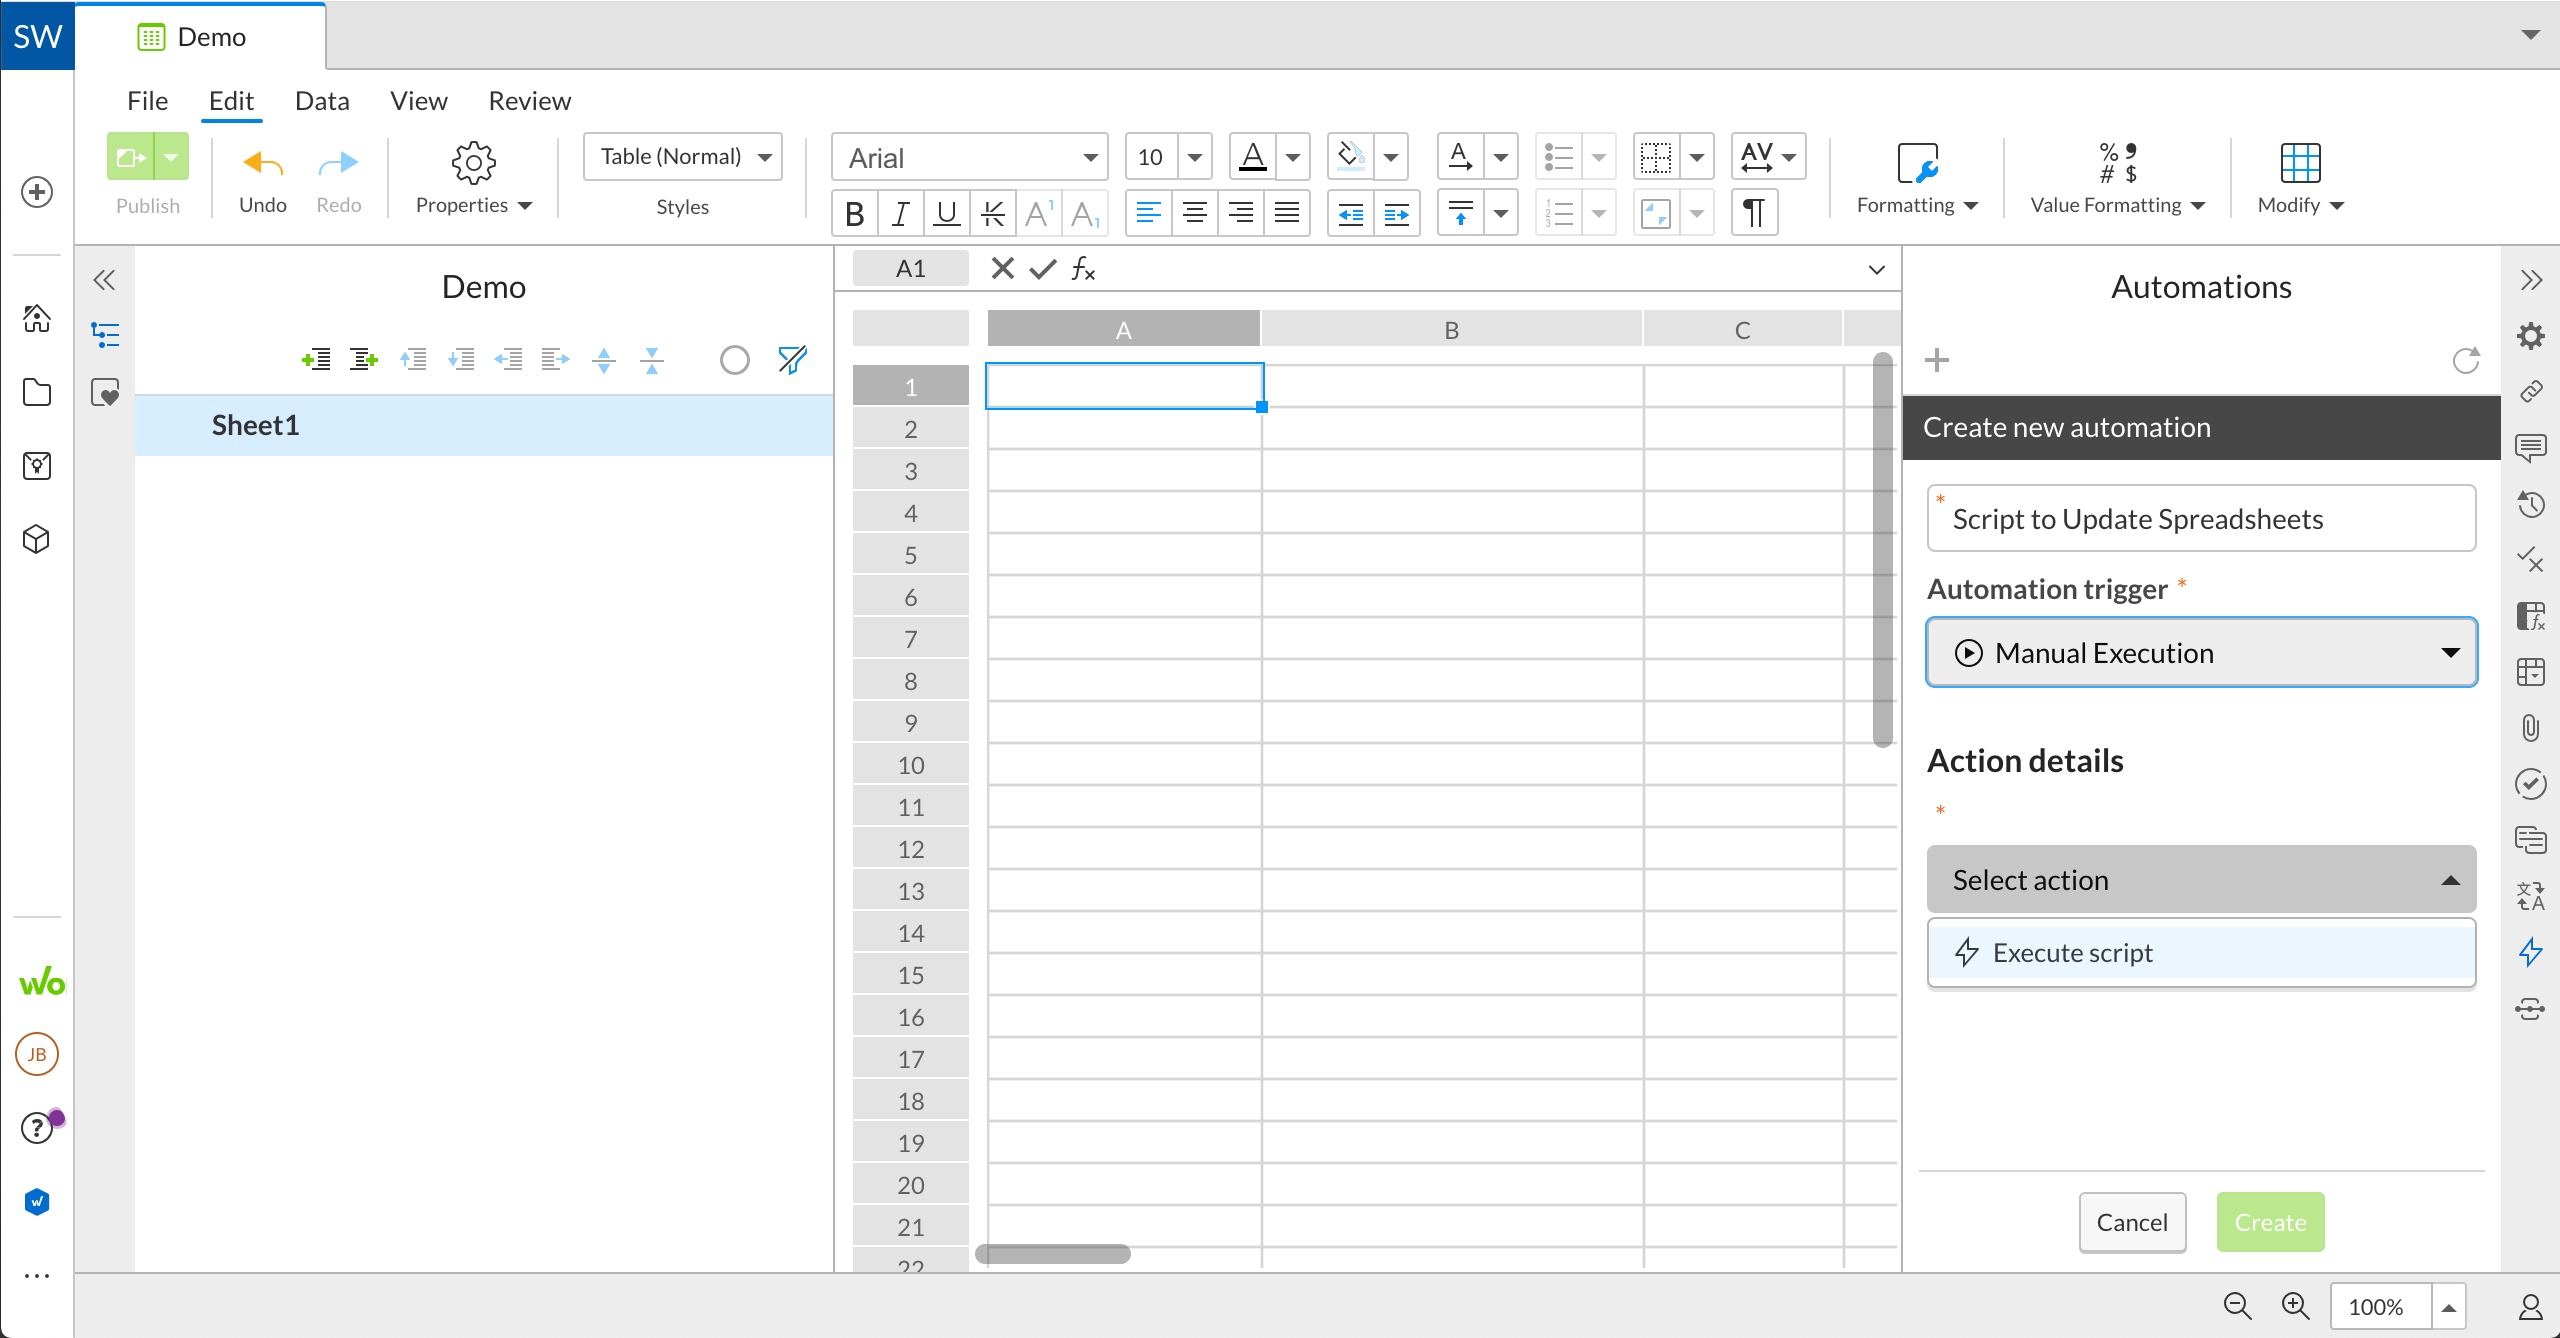Switch to the Review menu
This screenshot has height=1338, width=2560.
click(x=529, y=101)
